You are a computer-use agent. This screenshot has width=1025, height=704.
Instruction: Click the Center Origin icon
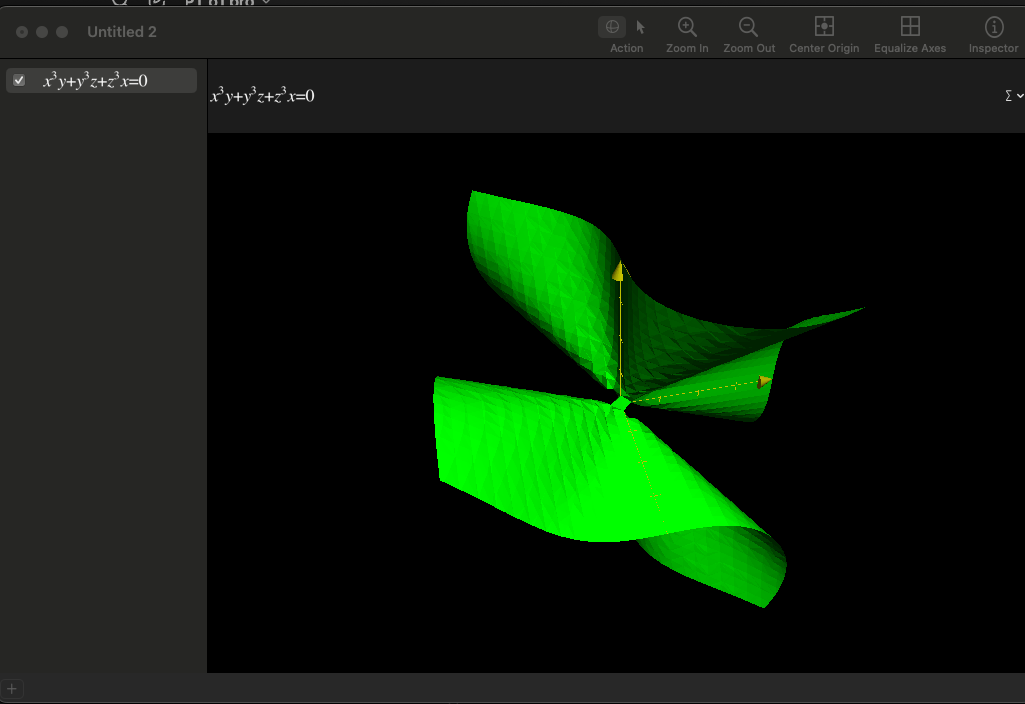tap(824, 26)
